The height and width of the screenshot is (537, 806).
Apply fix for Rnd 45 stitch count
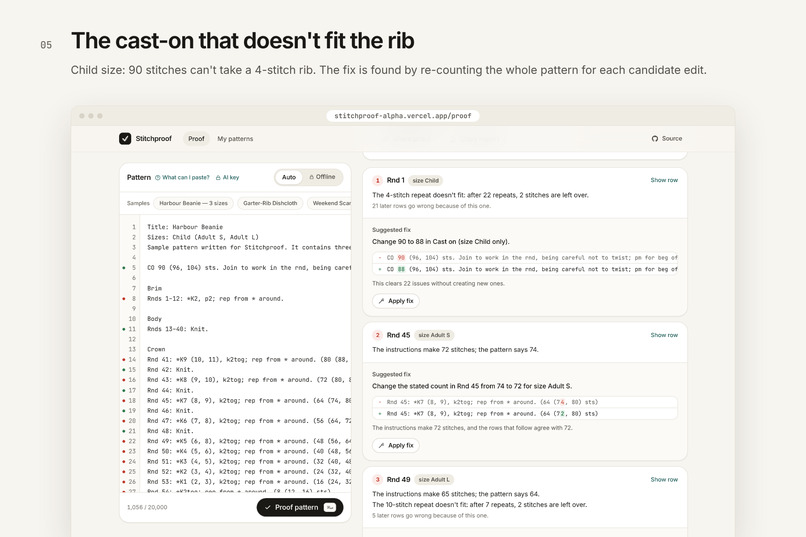pos(395,446)
